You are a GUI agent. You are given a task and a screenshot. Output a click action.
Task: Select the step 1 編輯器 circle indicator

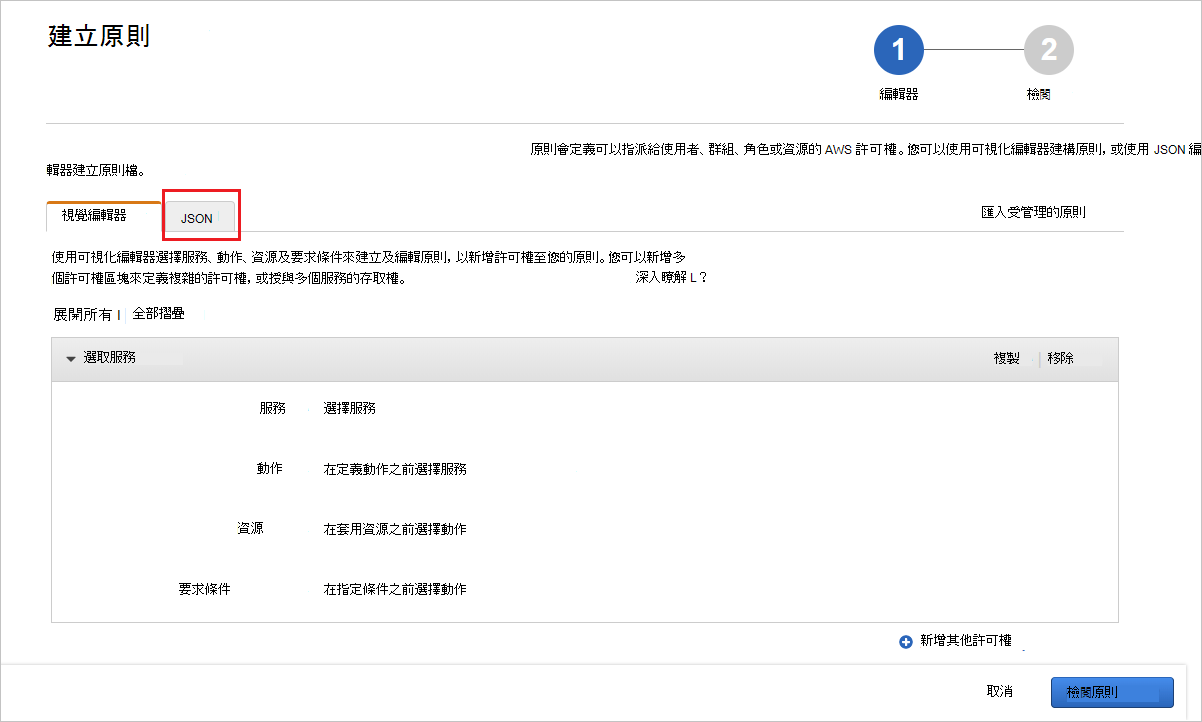898,49
